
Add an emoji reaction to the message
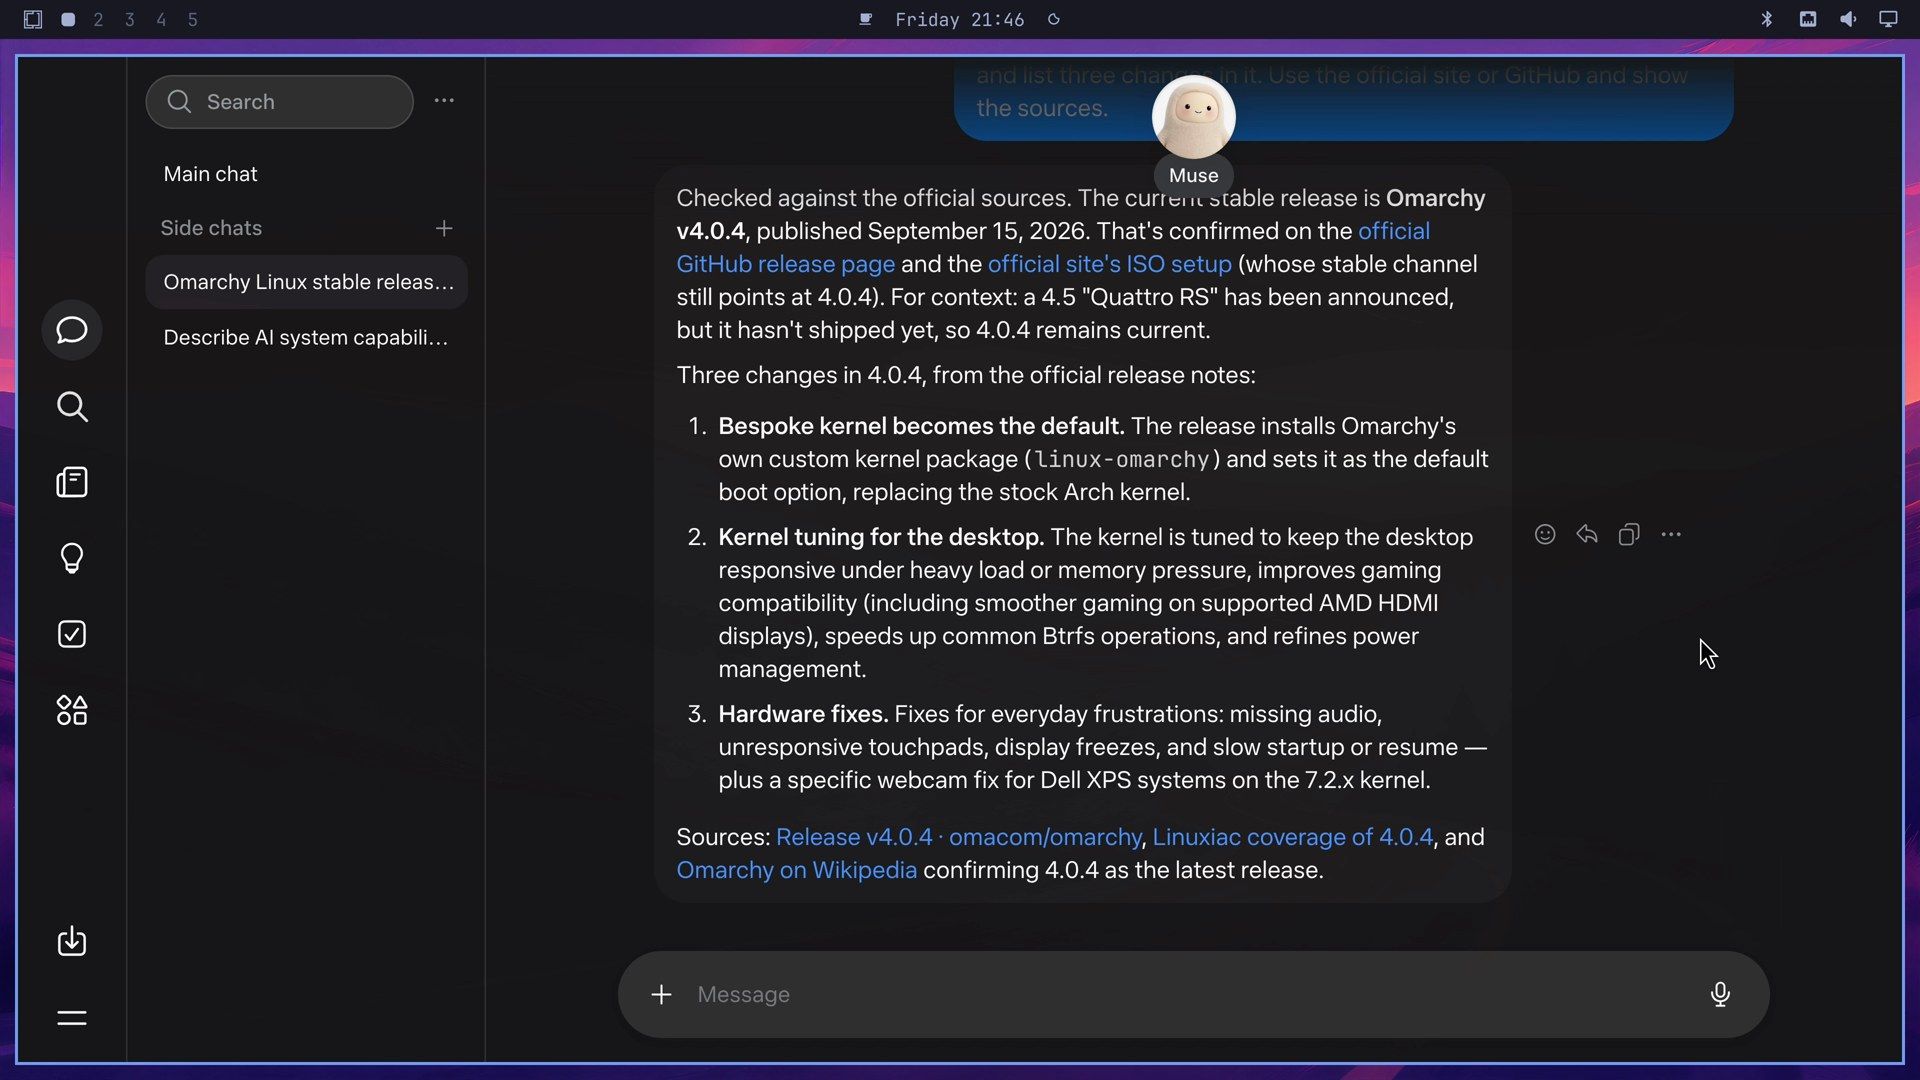1545,535
